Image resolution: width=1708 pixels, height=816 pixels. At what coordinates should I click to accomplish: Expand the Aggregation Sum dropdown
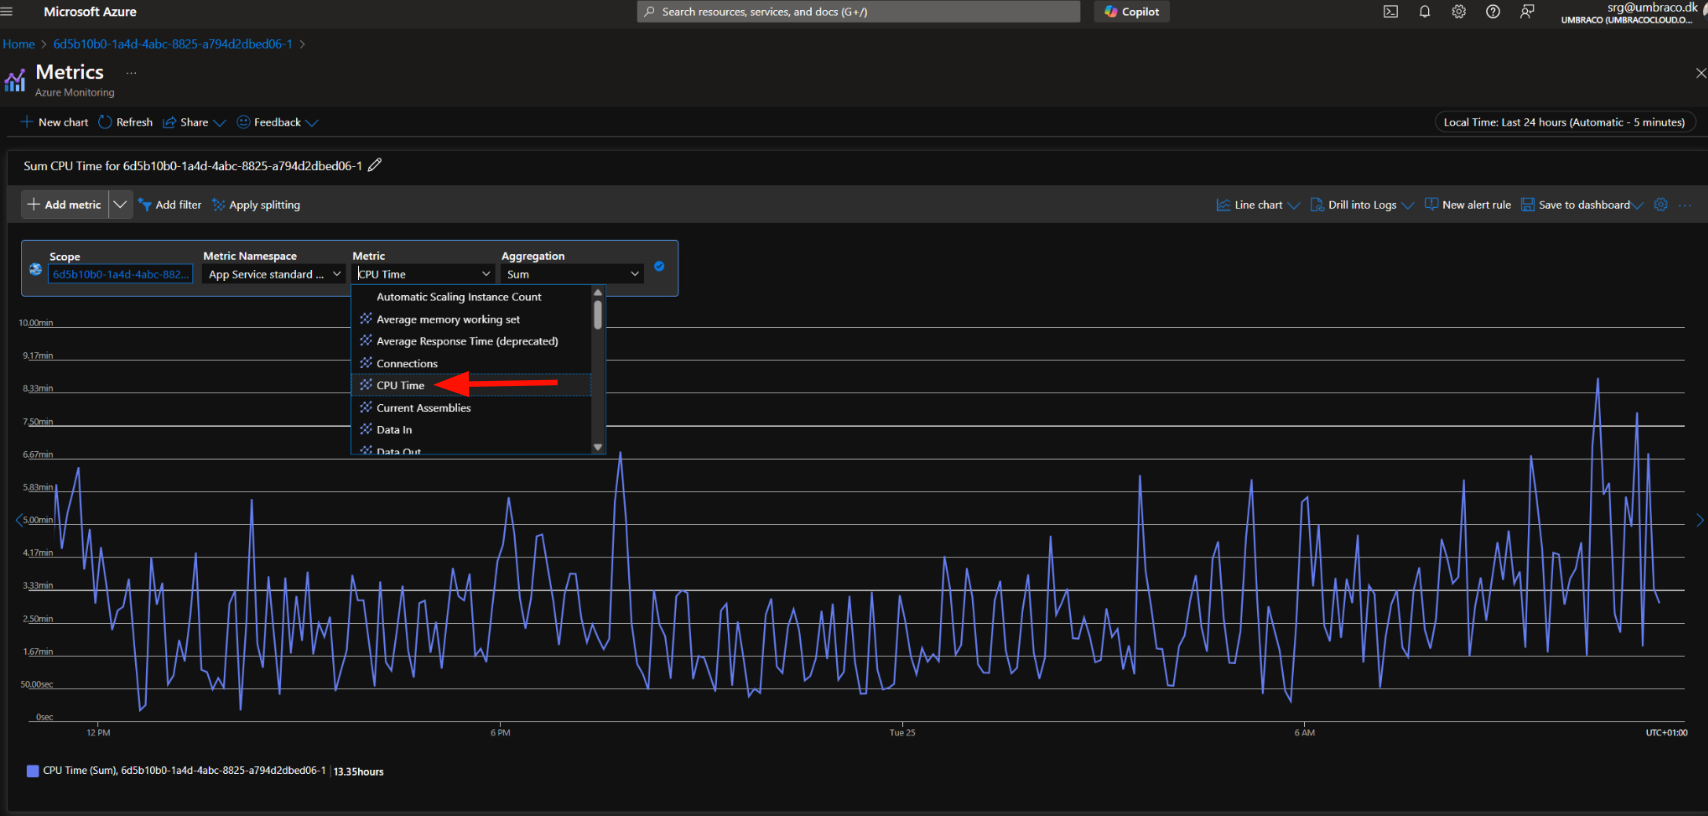[572, 274]
